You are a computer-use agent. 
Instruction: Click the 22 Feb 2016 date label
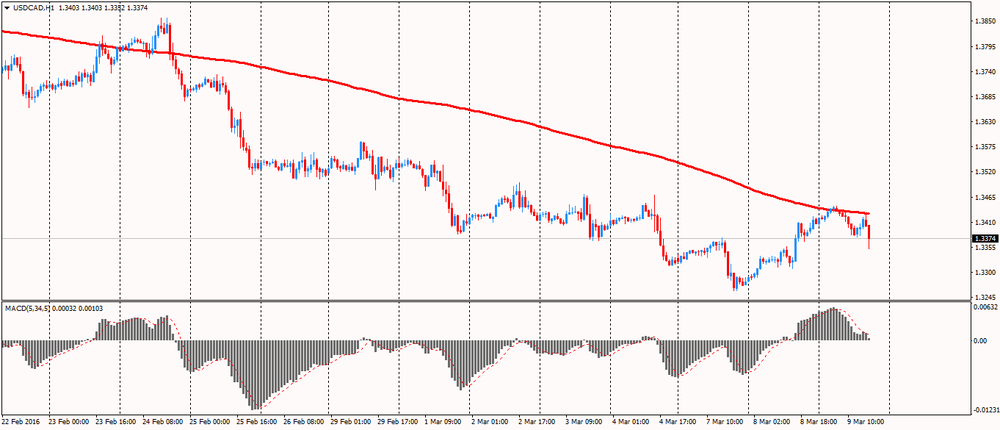pos(20,422)
